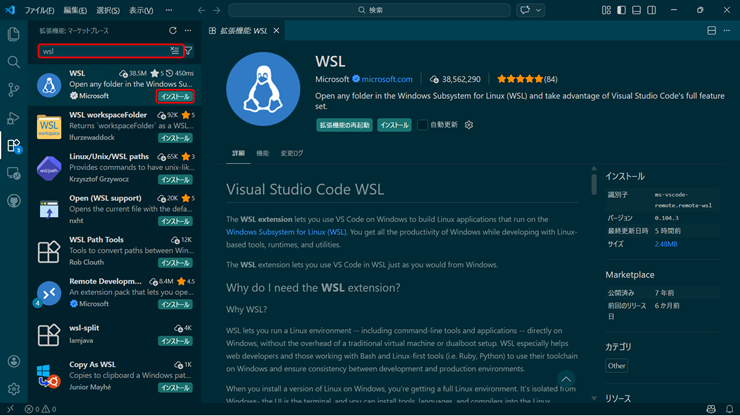The image size is (740, 416).
Task: Refresh the extensions marketplace list
Action: (x=173, y=31)
